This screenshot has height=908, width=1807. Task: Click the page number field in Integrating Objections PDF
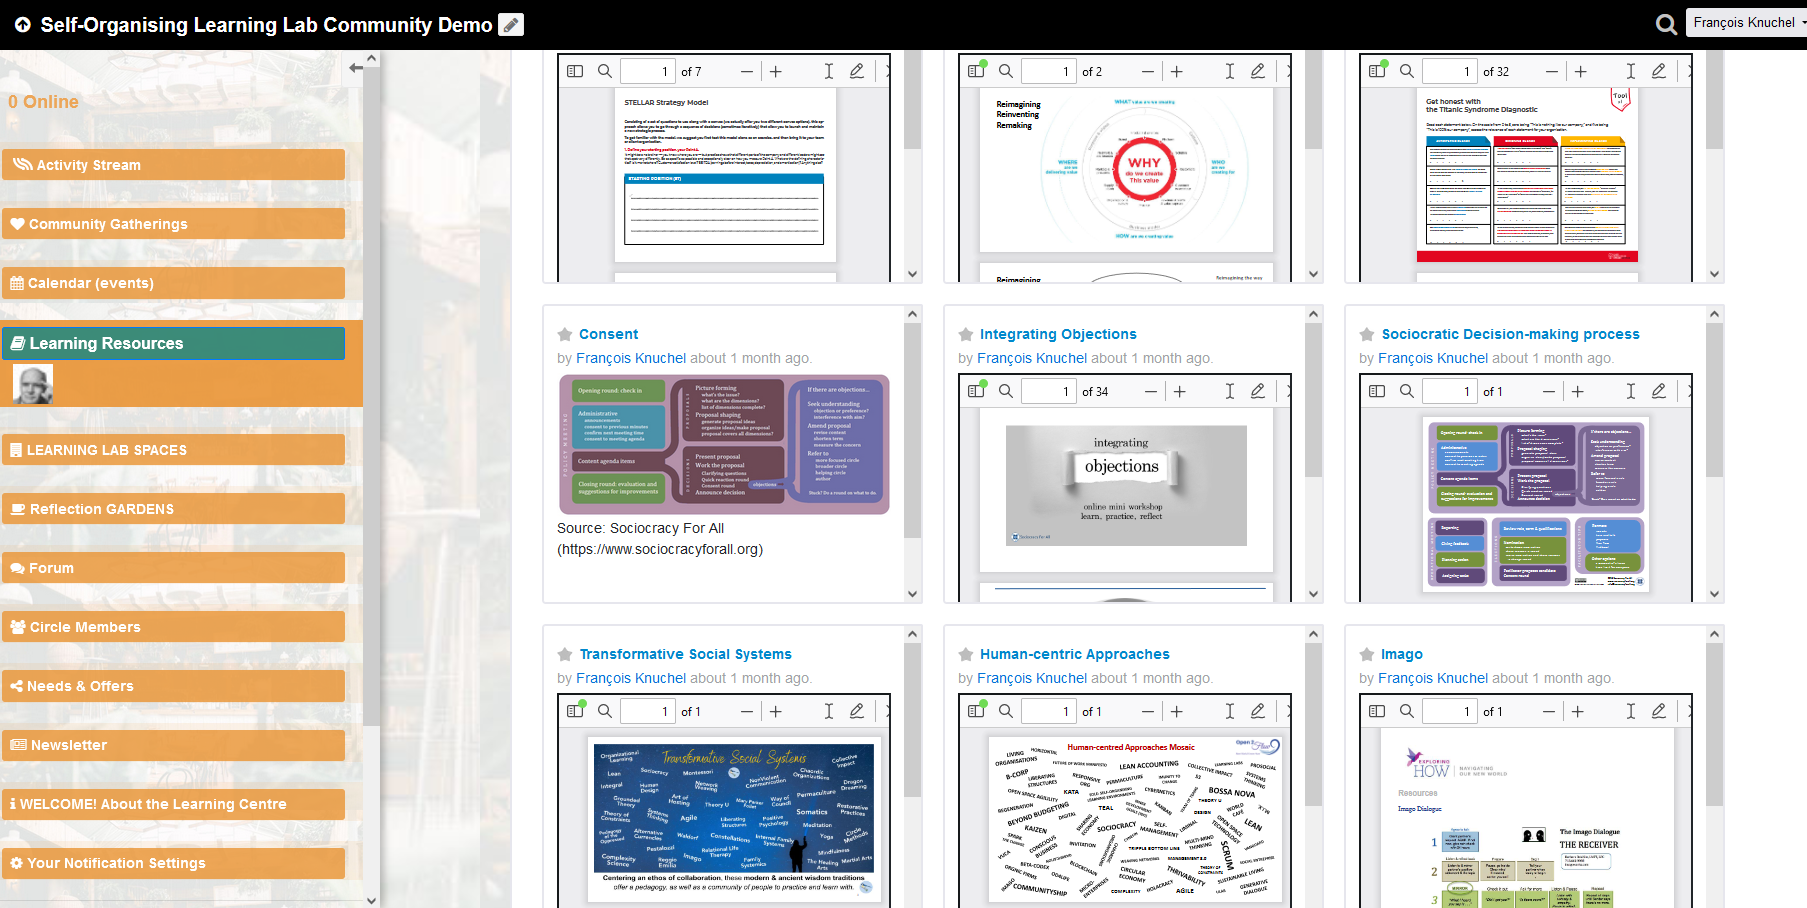[x=1048, y=391]
